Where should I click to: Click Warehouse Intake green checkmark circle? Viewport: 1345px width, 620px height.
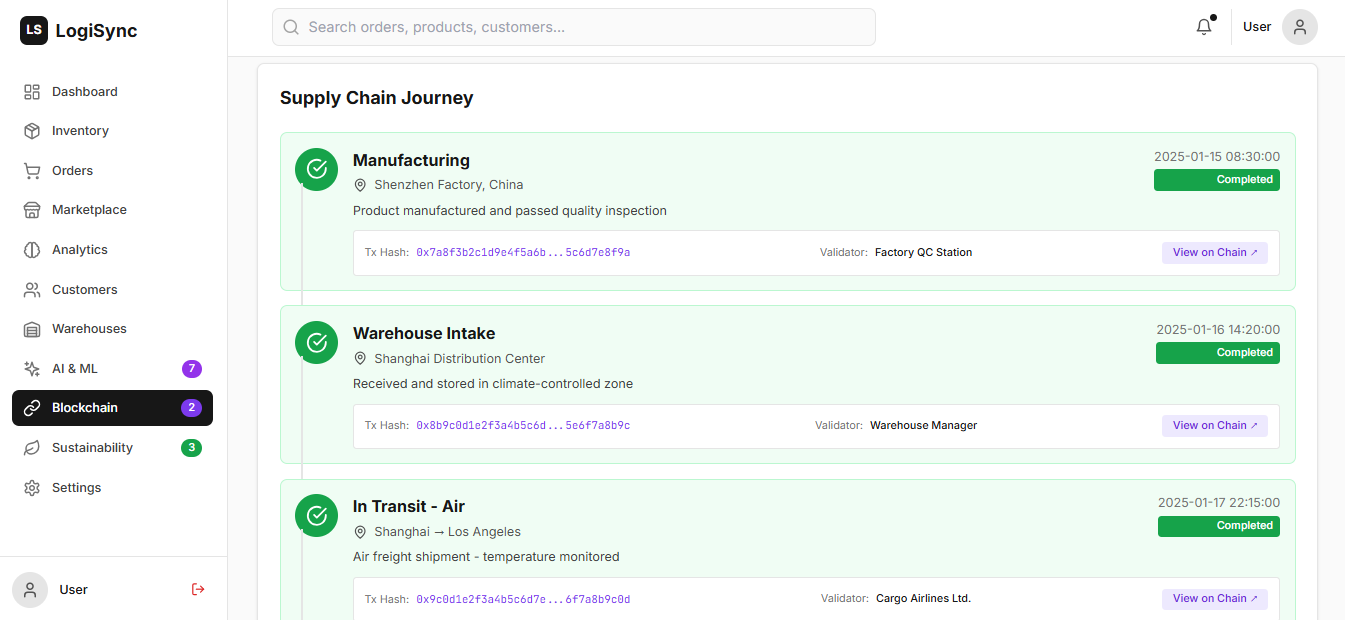[317, 342]
